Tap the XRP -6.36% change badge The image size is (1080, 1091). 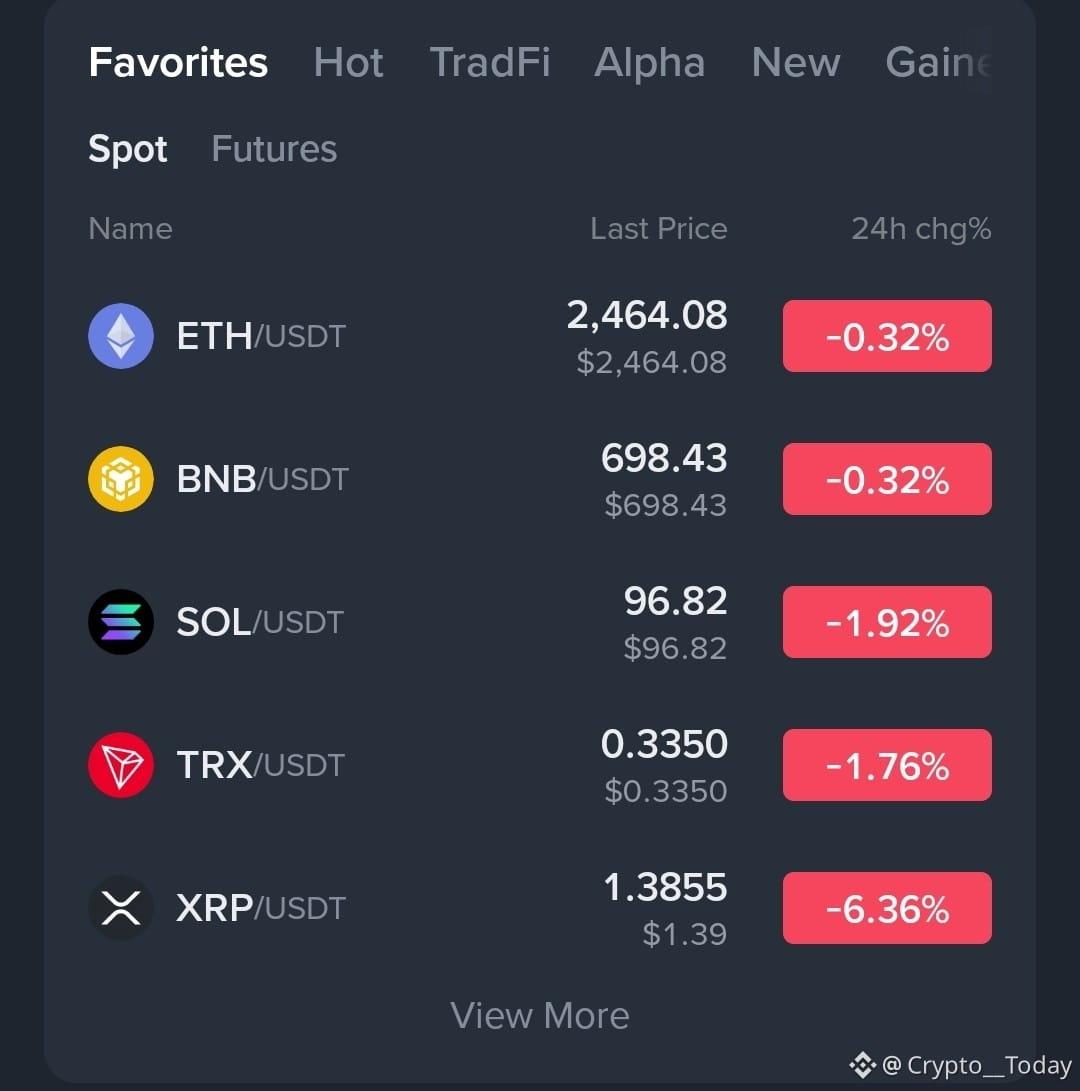[x=887, y=908]
